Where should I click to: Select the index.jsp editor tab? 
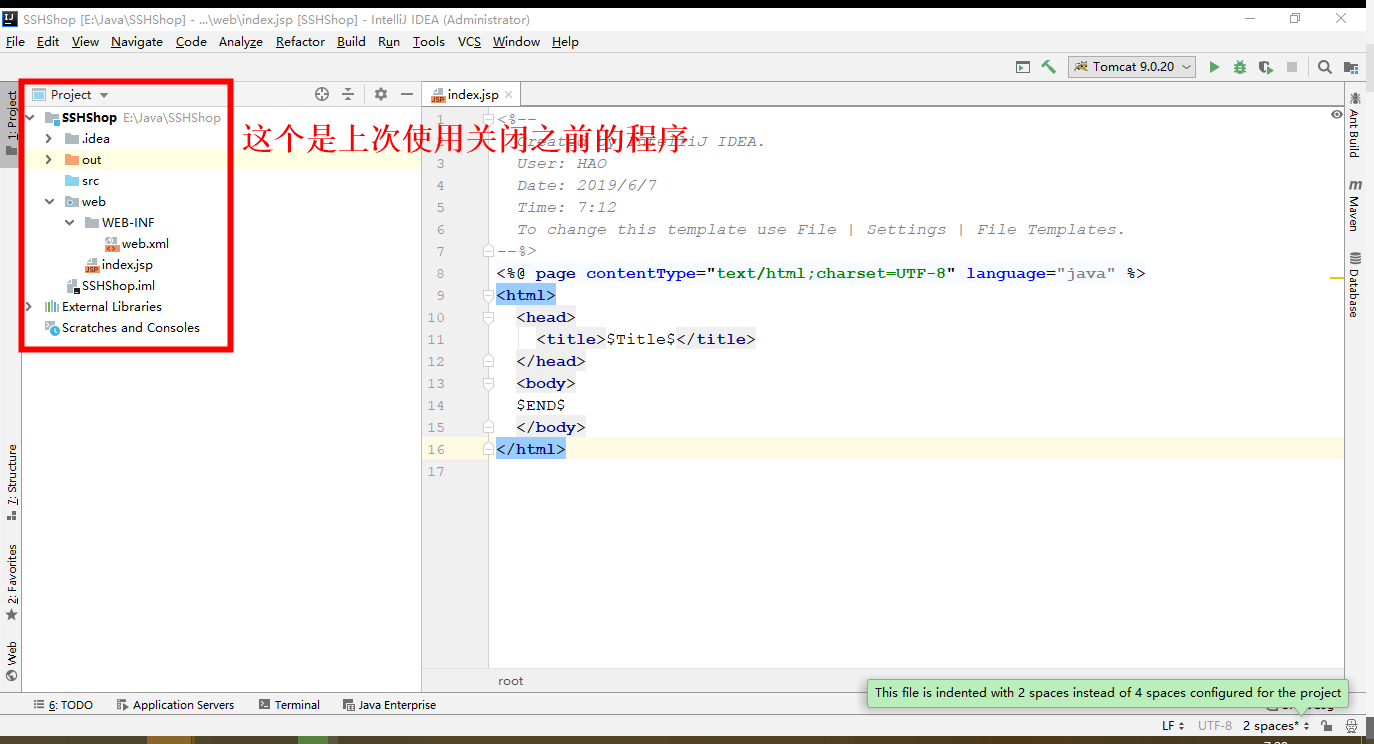pos(472,95)
